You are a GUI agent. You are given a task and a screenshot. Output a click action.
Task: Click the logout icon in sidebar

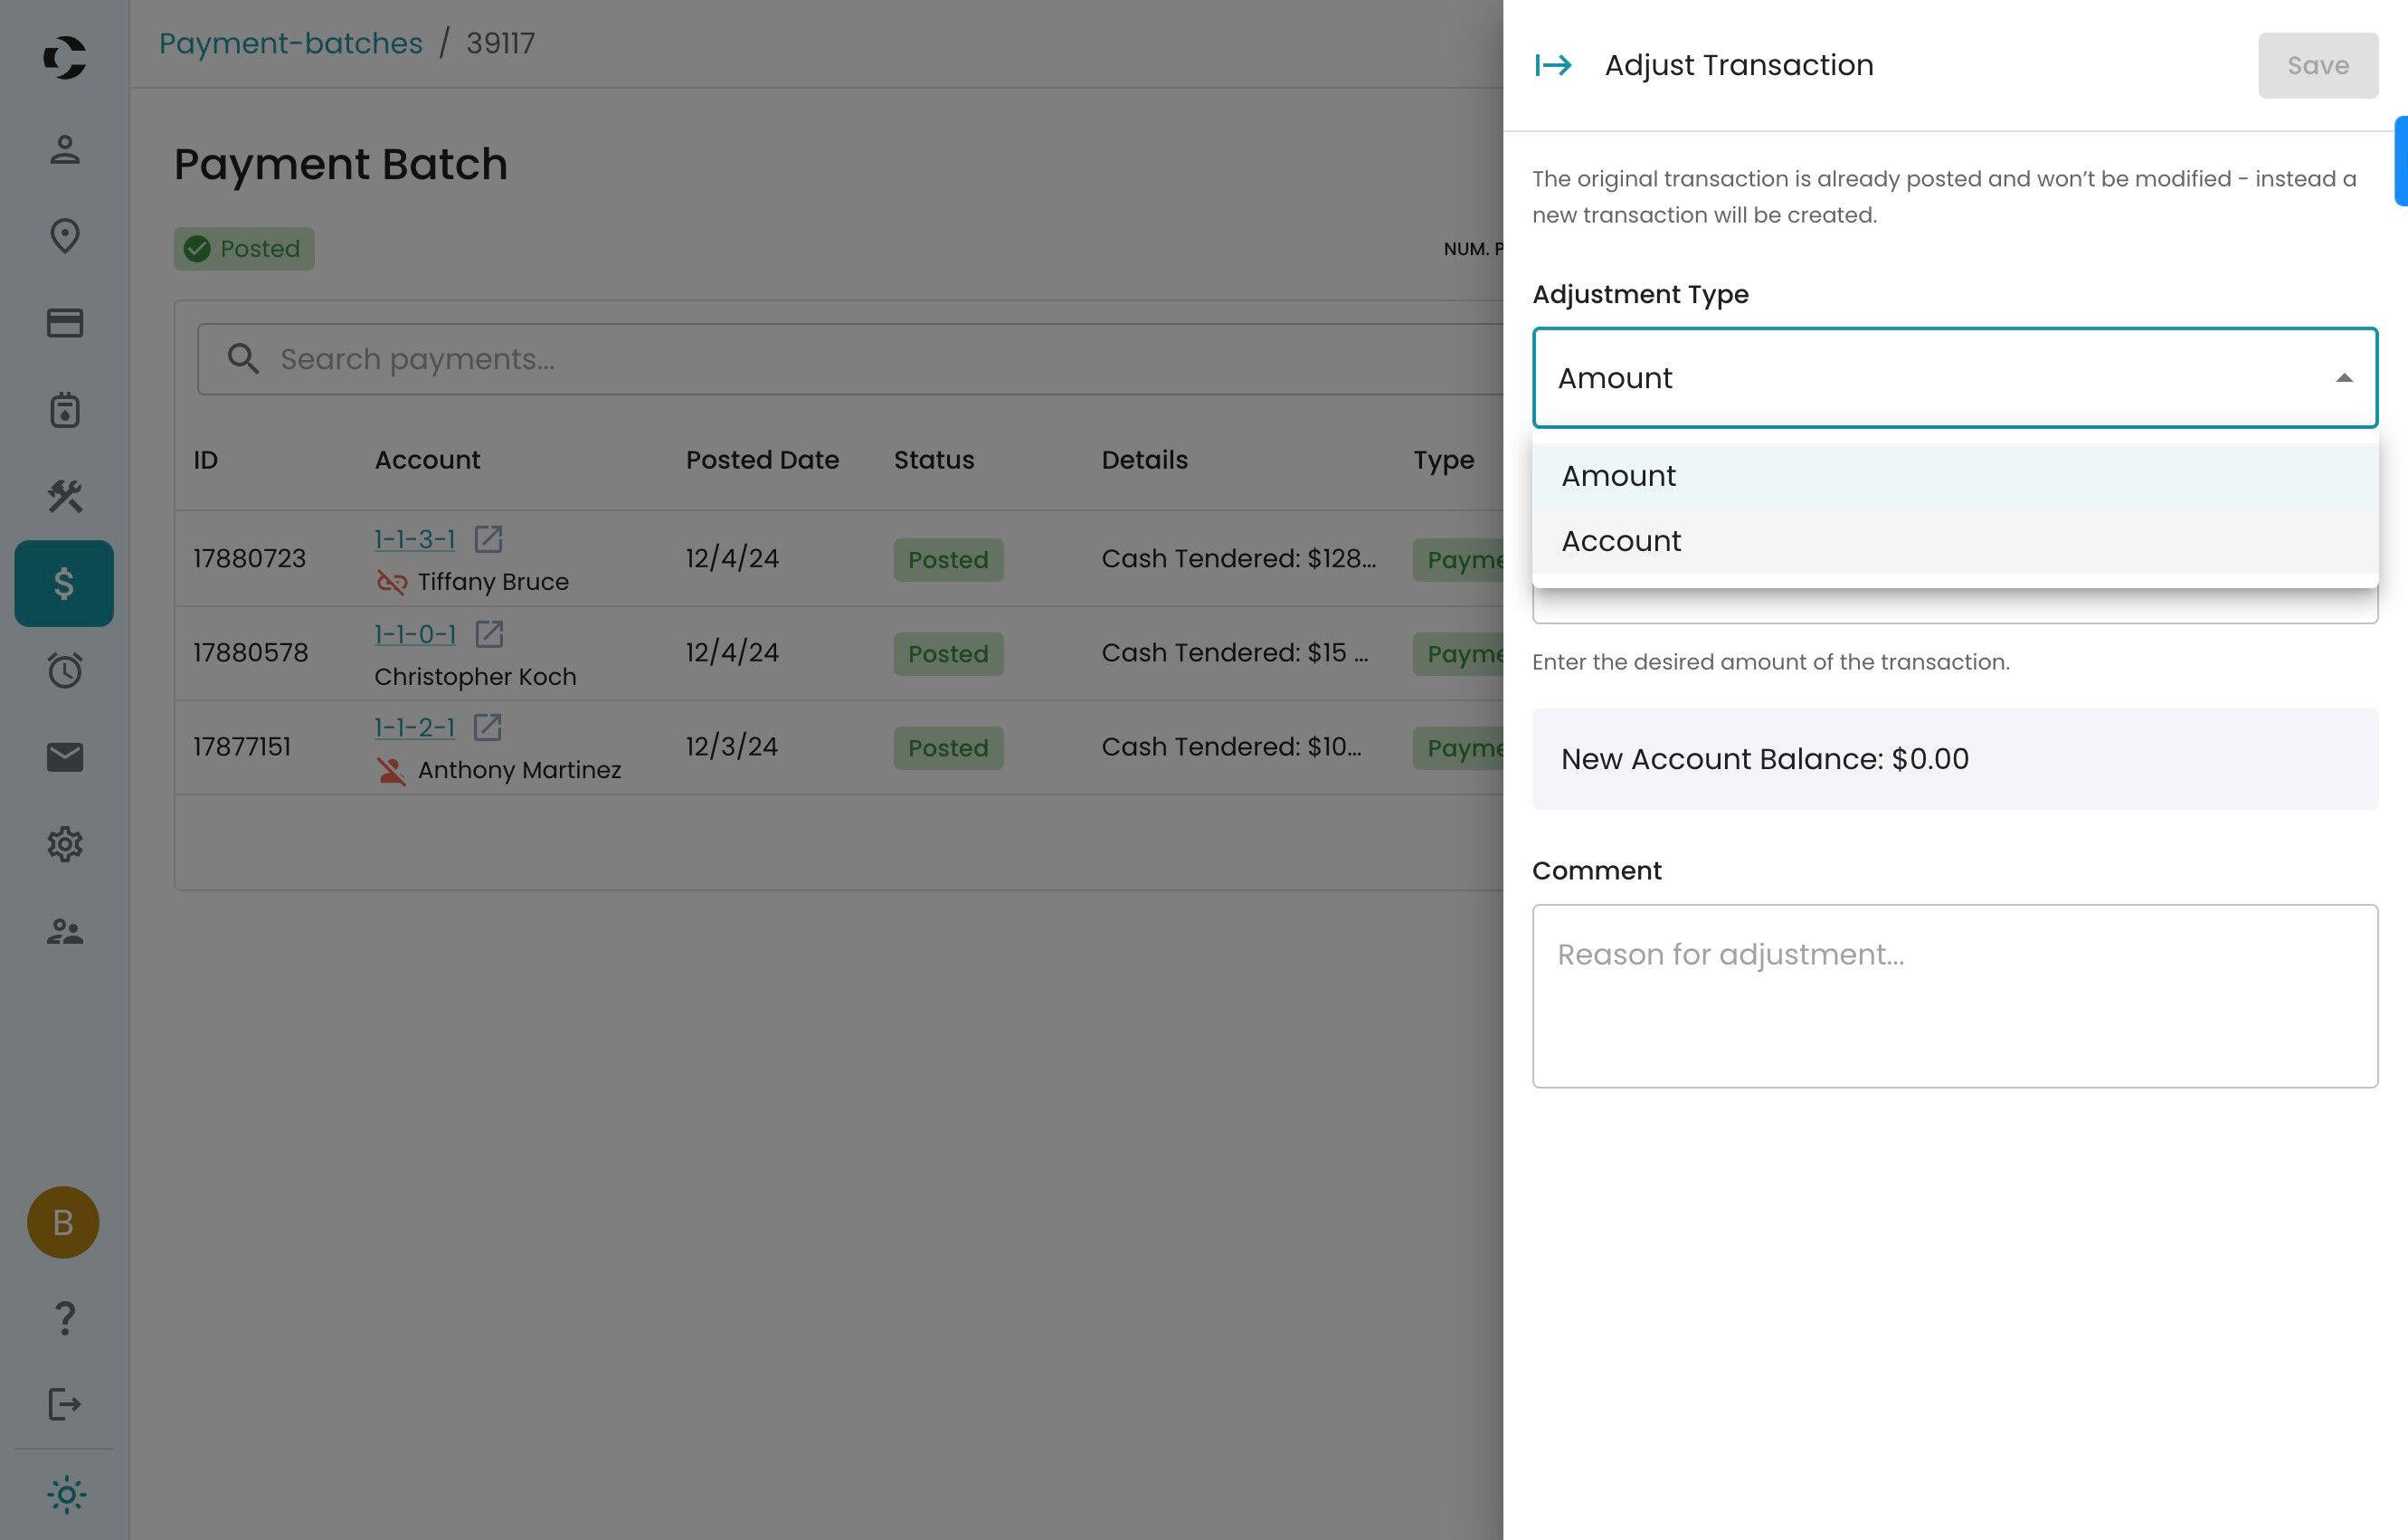tap(65, 1404)
